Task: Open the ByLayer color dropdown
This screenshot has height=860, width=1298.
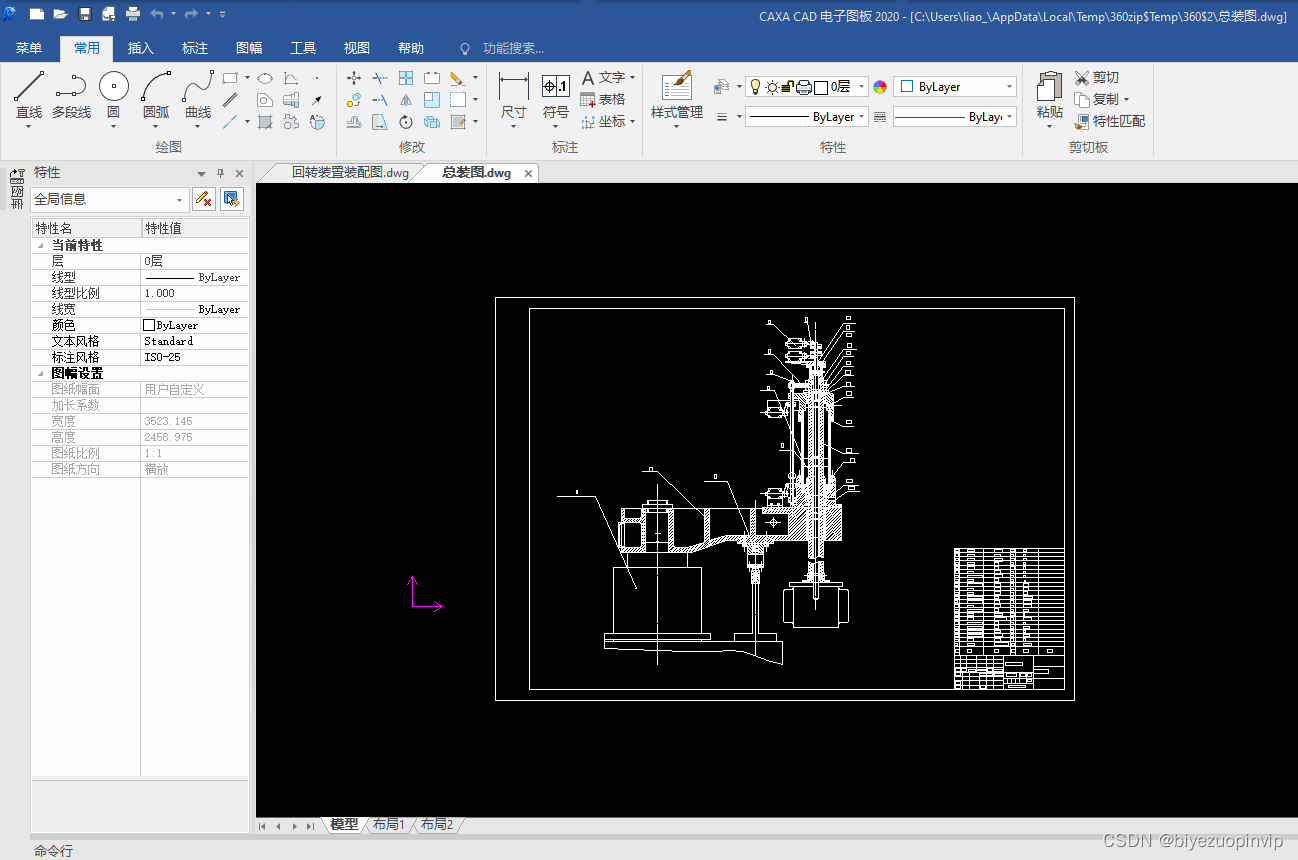Action: (x=955, y=87)
